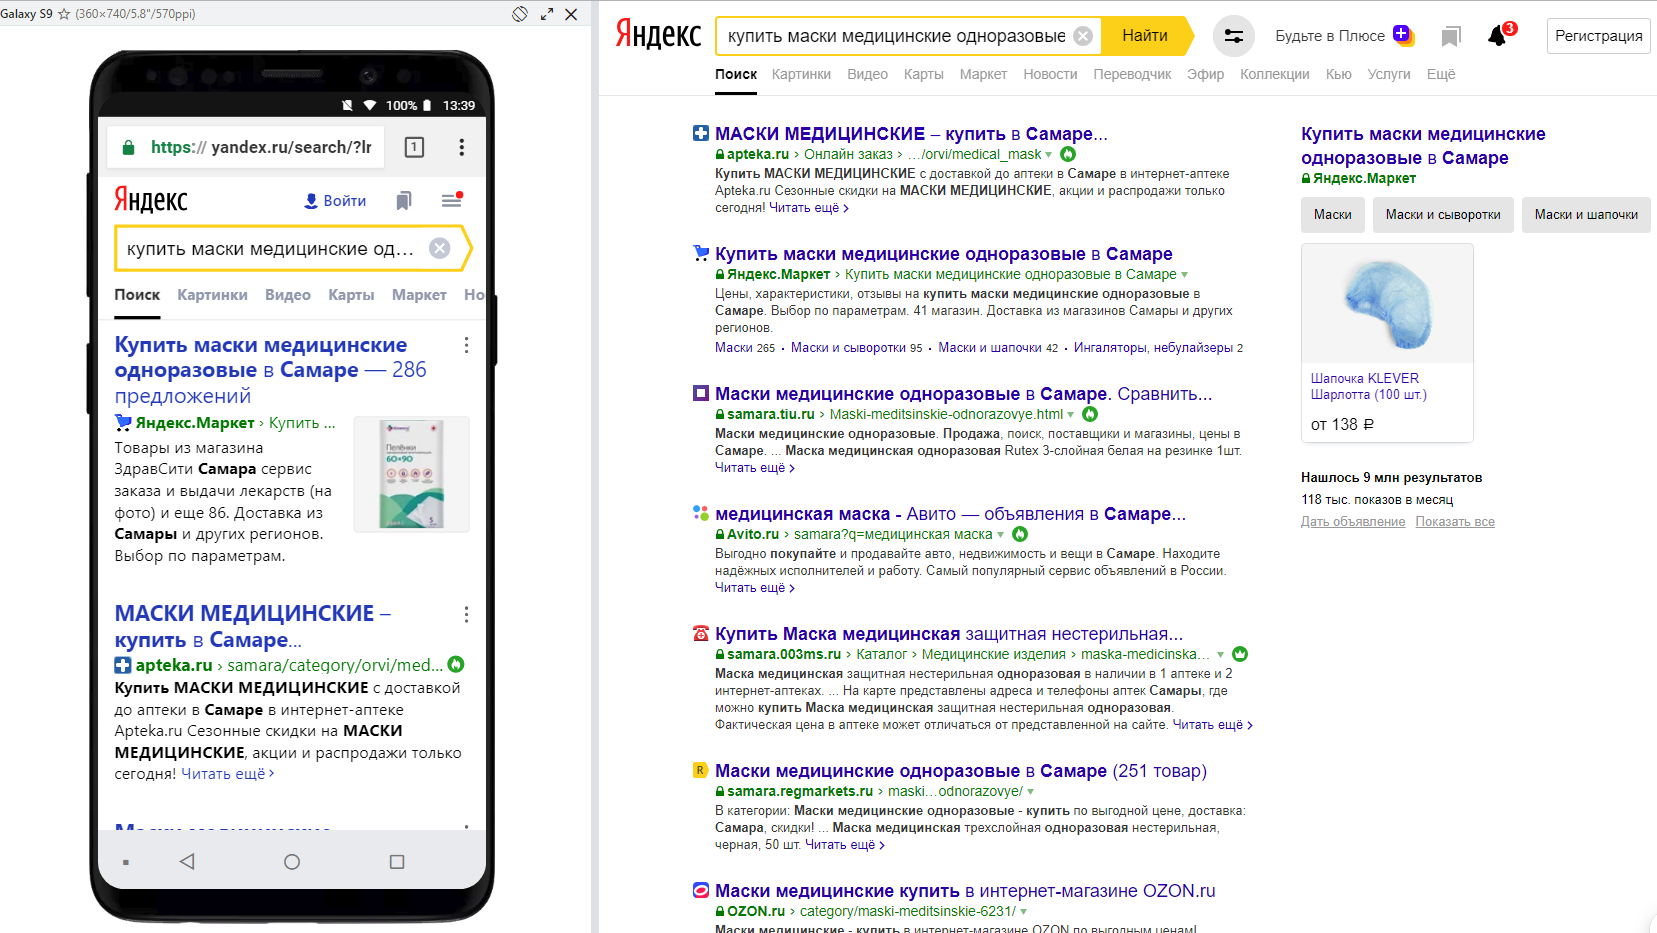
Task: Open mobile browser three-dot menu
Action: (x=461, y=147)
